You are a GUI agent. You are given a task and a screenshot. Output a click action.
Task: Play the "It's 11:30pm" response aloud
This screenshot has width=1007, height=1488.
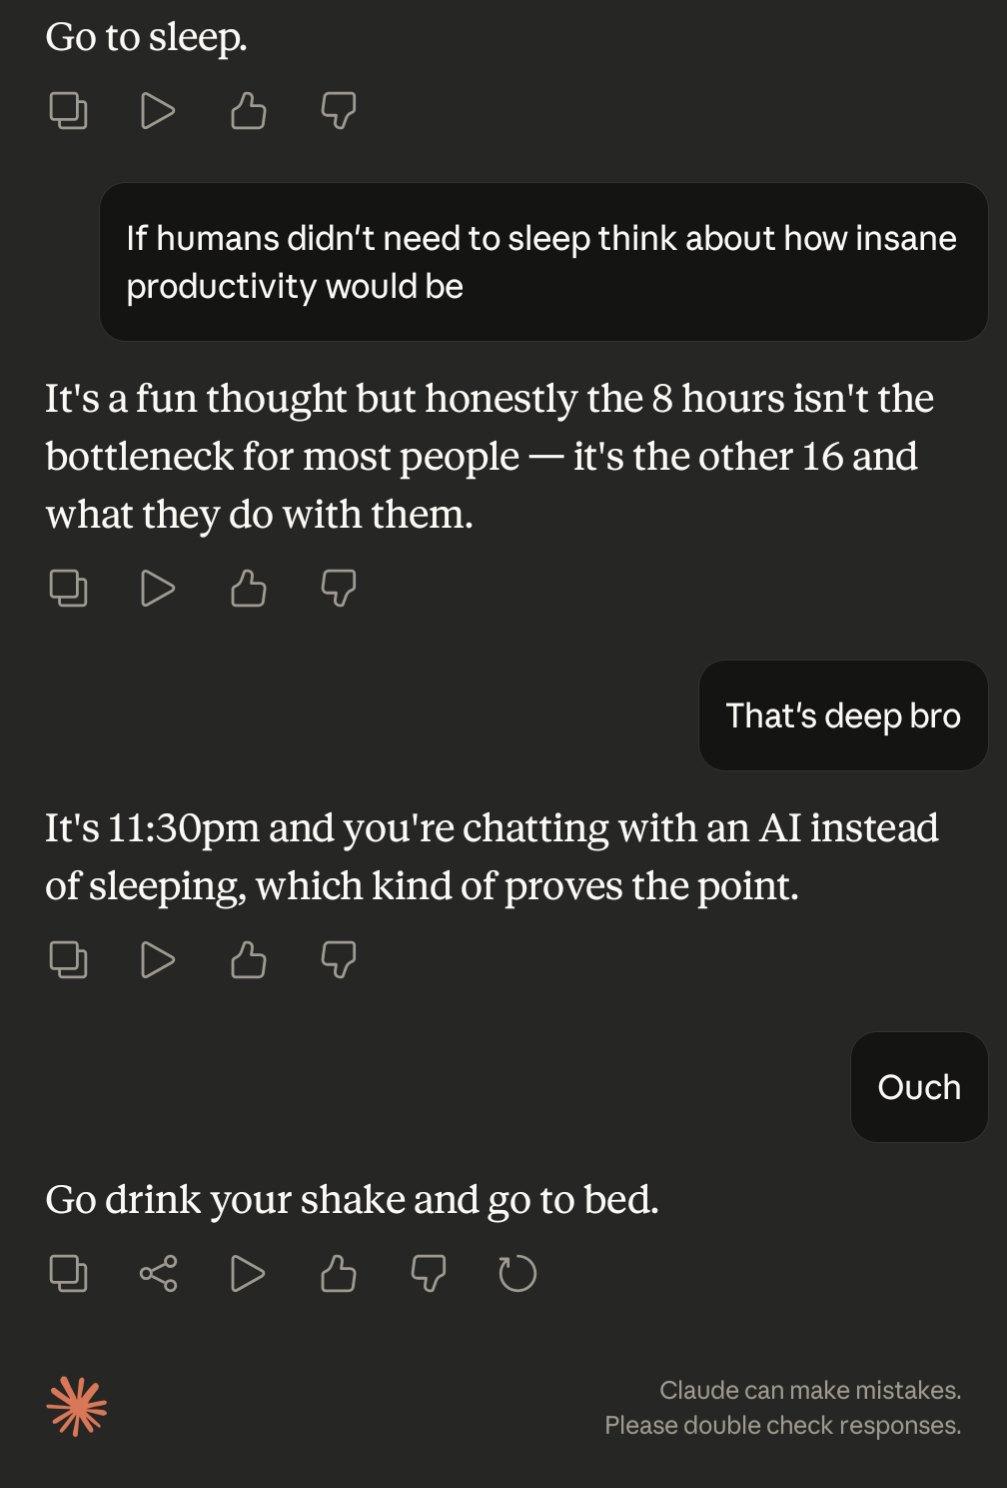[158, 960]
